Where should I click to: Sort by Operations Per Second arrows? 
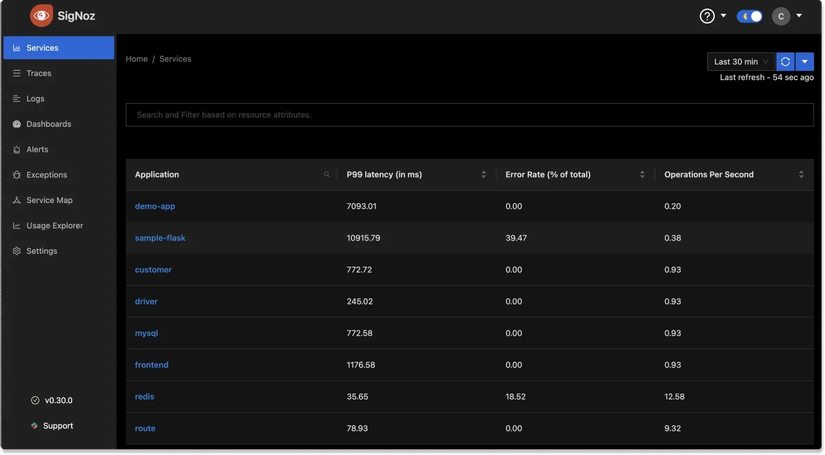coord(801,175)
